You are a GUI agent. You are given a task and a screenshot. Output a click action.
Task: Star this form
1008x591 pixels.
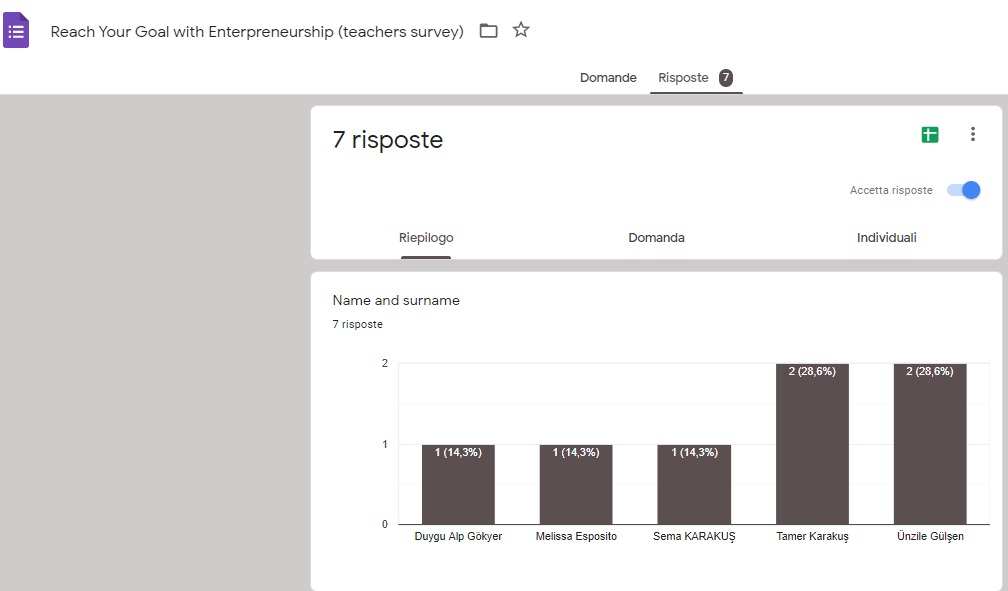click(521, 30)
